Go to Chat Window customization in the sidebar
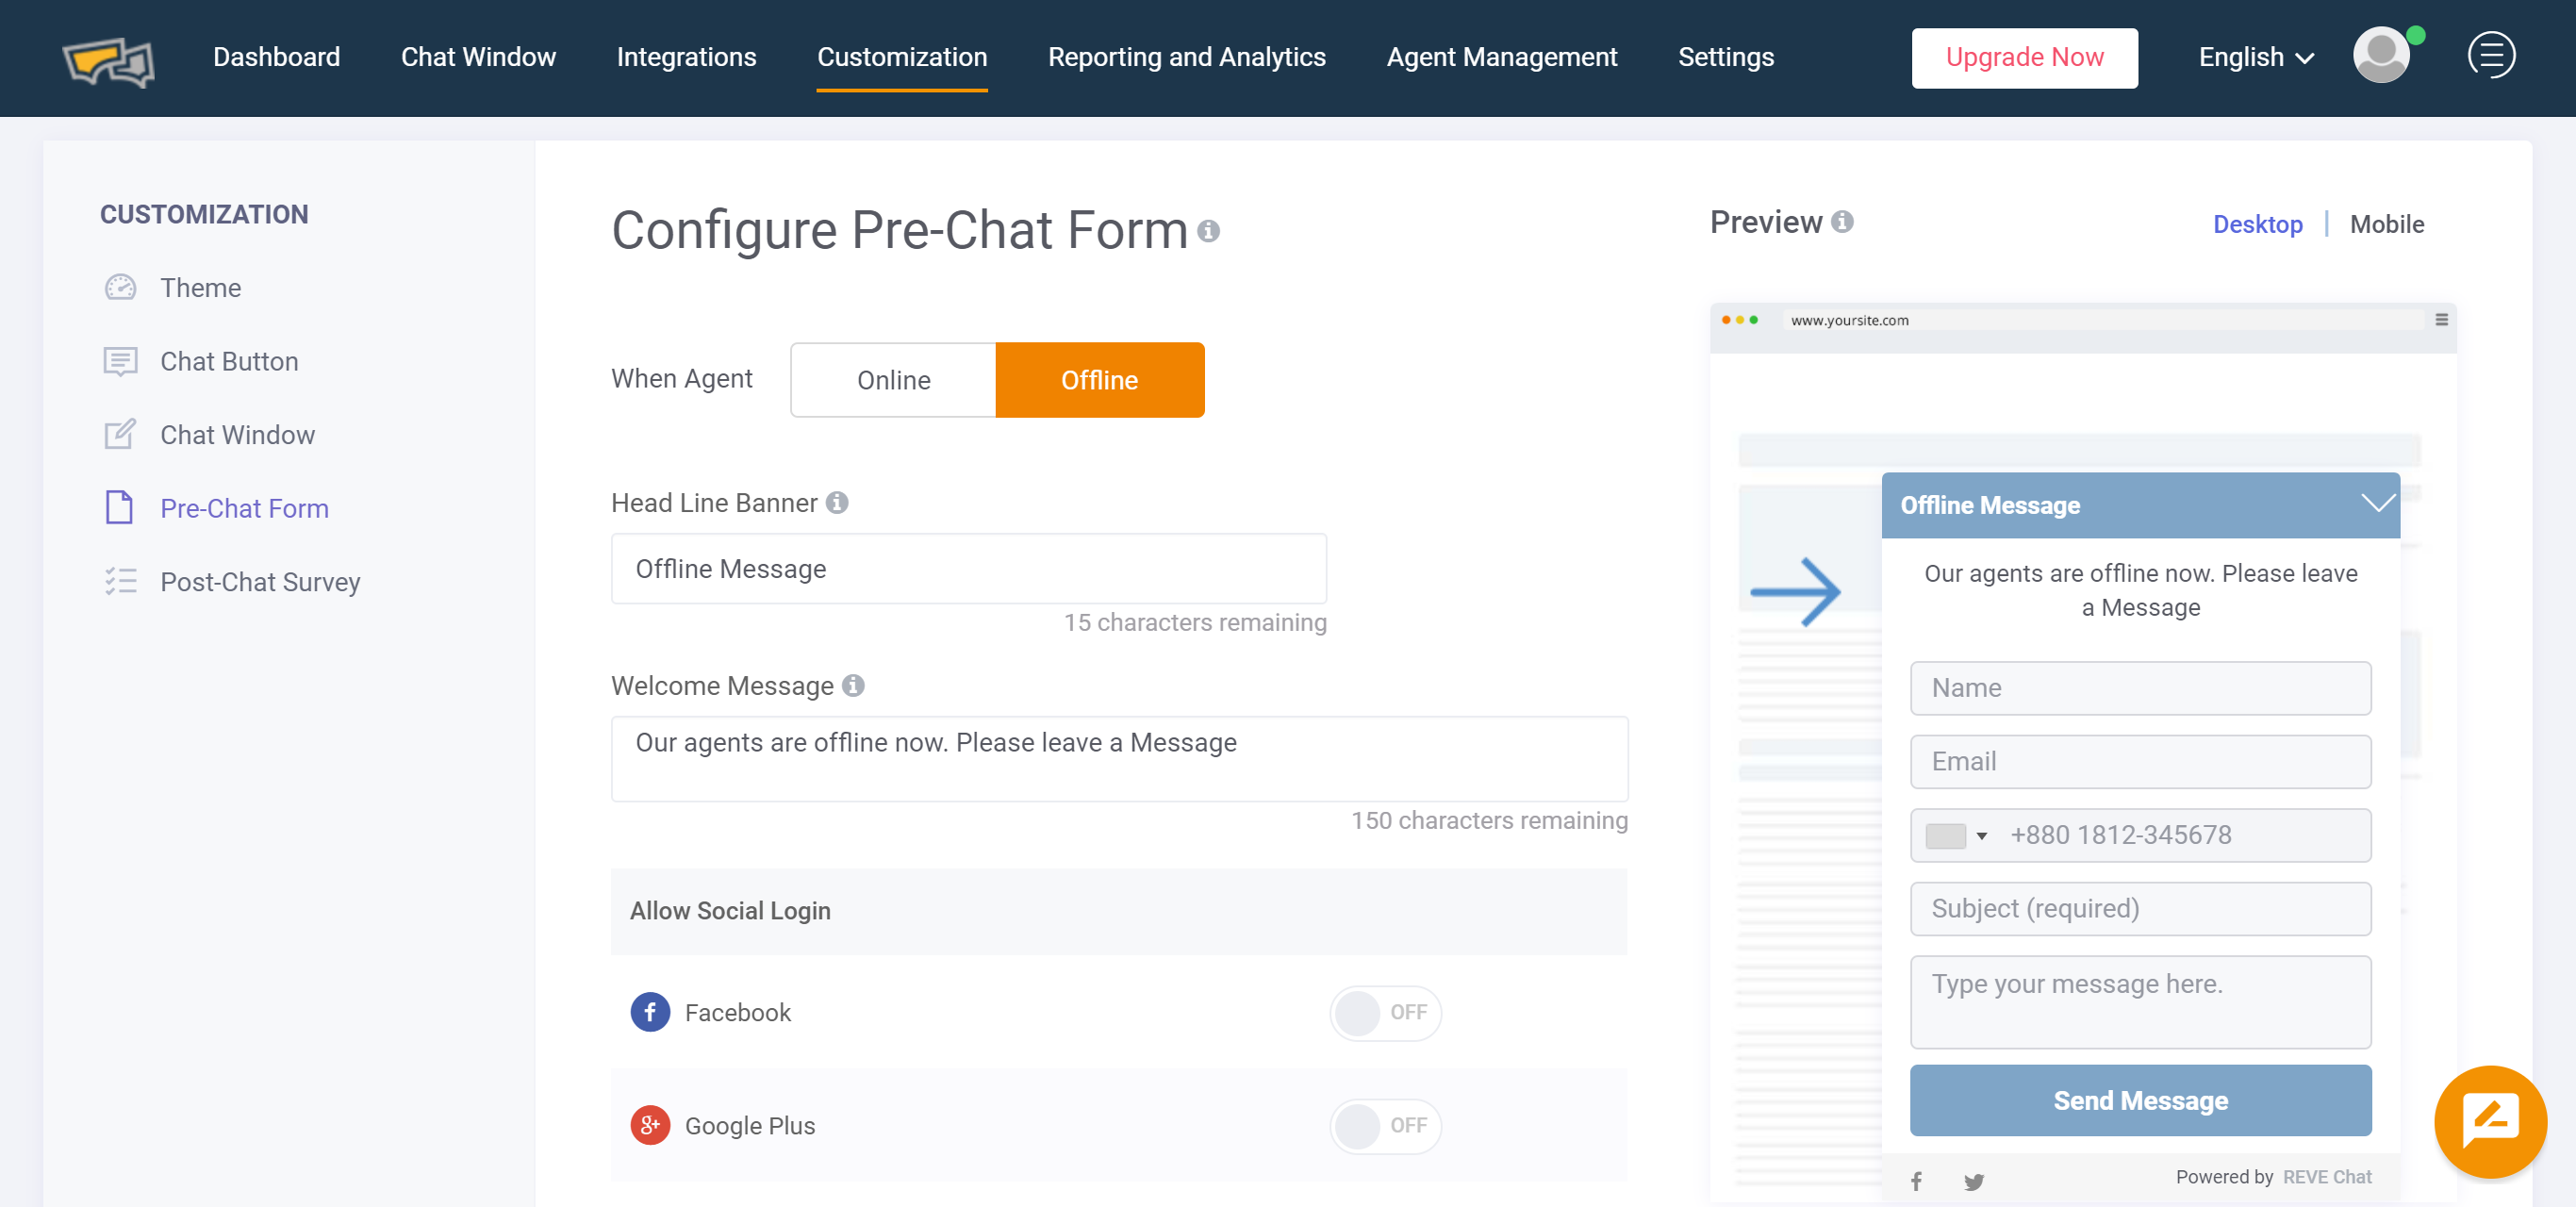 tap(237, 435)
